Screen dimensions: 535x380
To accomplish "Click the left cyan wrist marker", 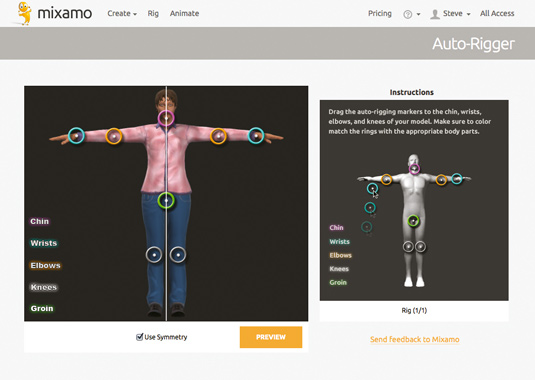I will tap(76, 136).
